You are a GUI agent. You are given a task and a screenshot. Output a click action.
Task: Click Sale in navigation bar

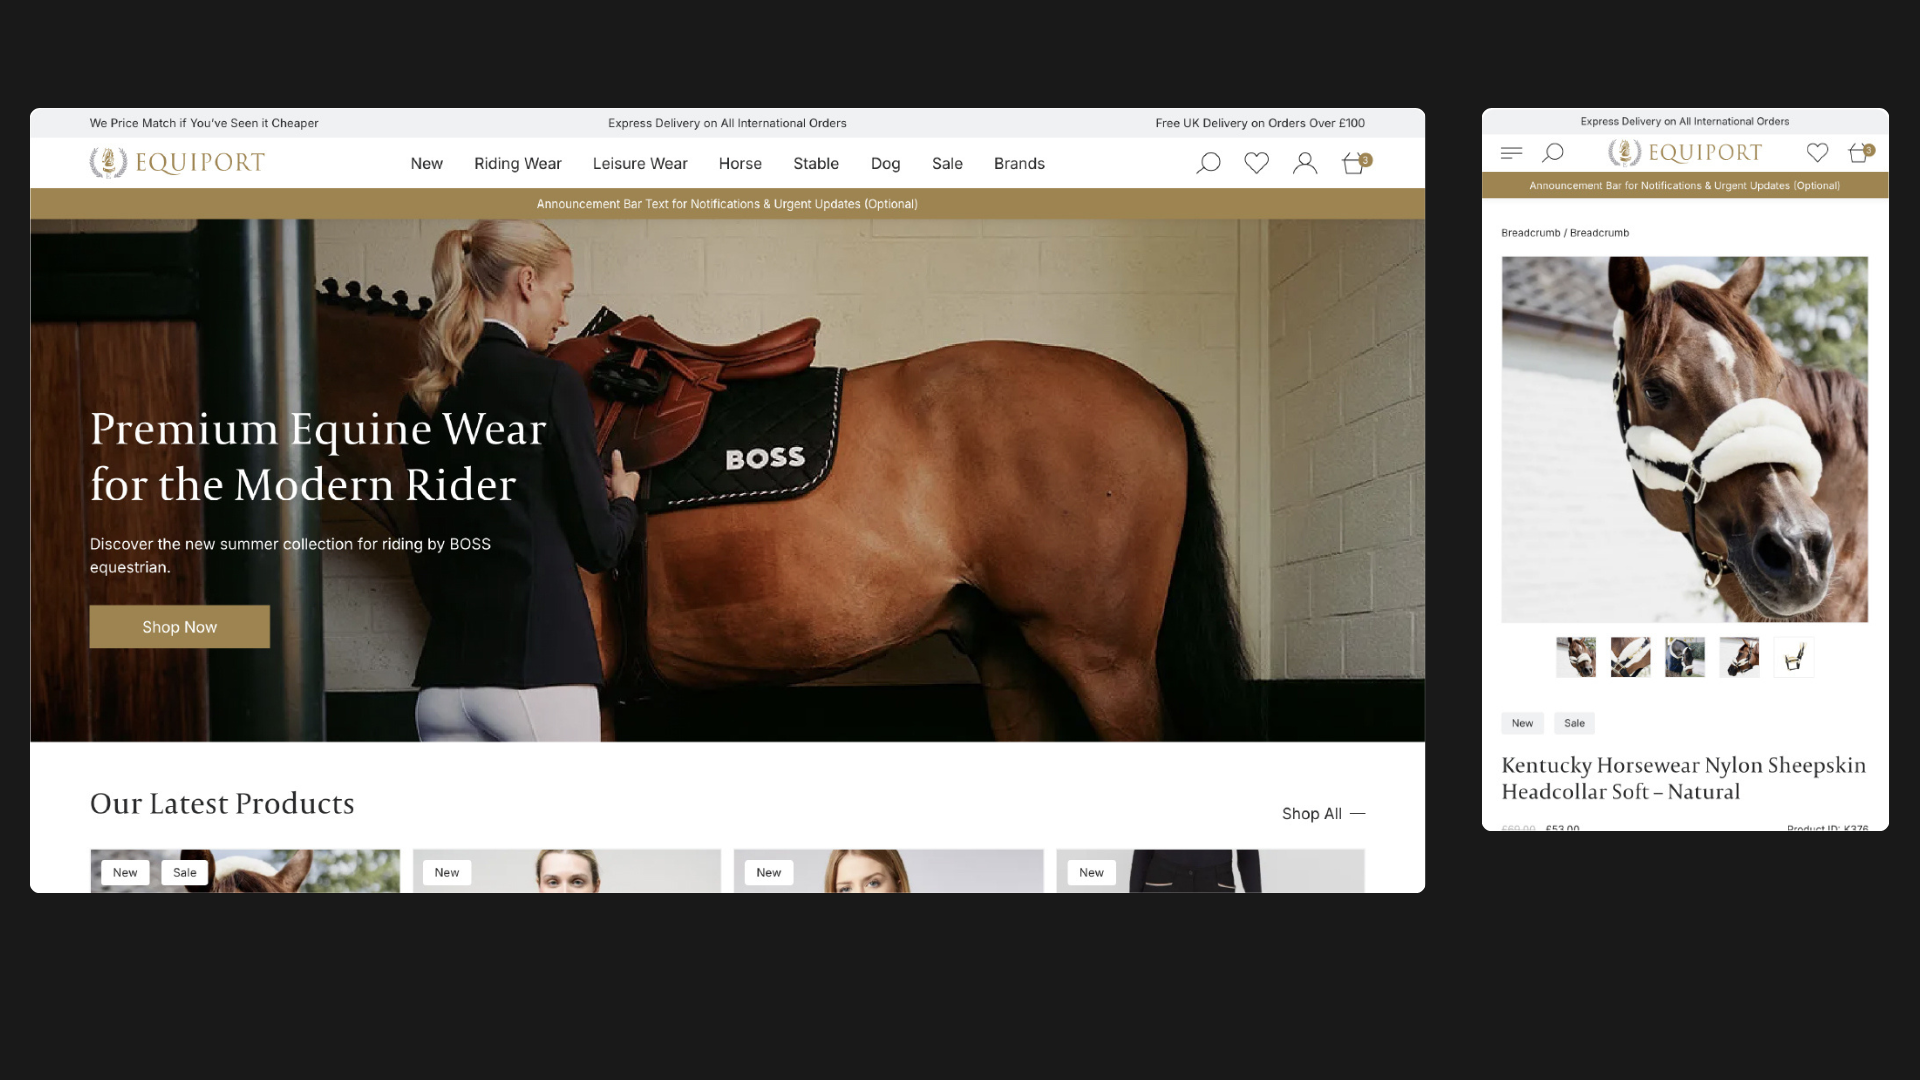947,164
